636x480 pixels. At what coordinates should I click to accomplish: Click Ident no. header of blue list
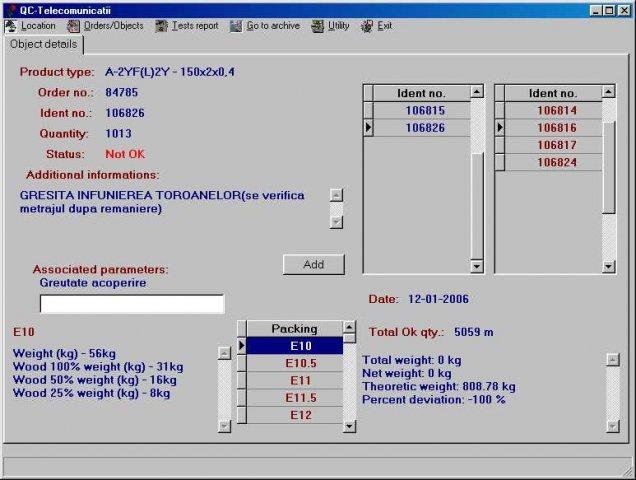click(422, 93)
